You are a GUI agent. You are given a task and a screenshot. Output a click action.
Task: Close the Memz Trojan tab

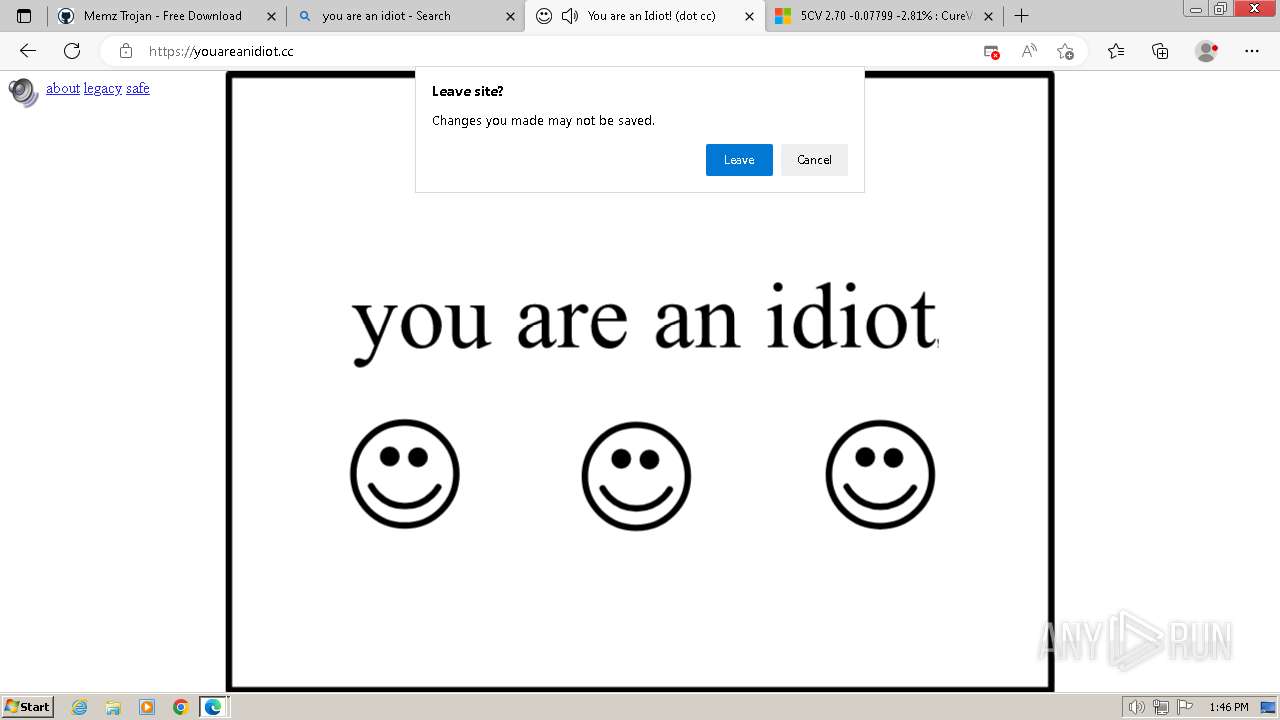(271, 16)
